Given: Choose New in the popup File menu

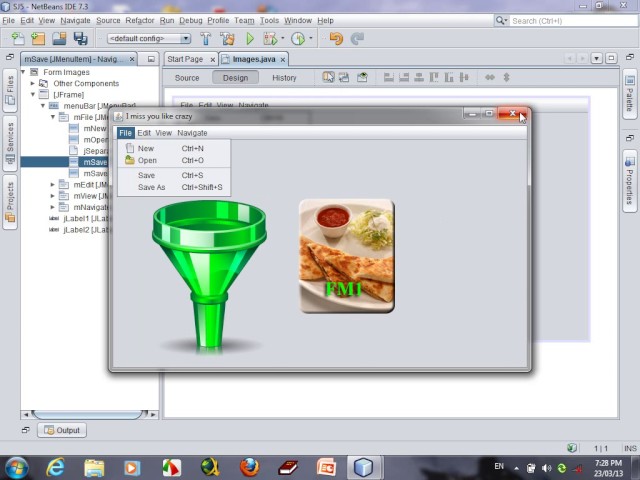Looking at the screenshot, I should pos(174,148).
